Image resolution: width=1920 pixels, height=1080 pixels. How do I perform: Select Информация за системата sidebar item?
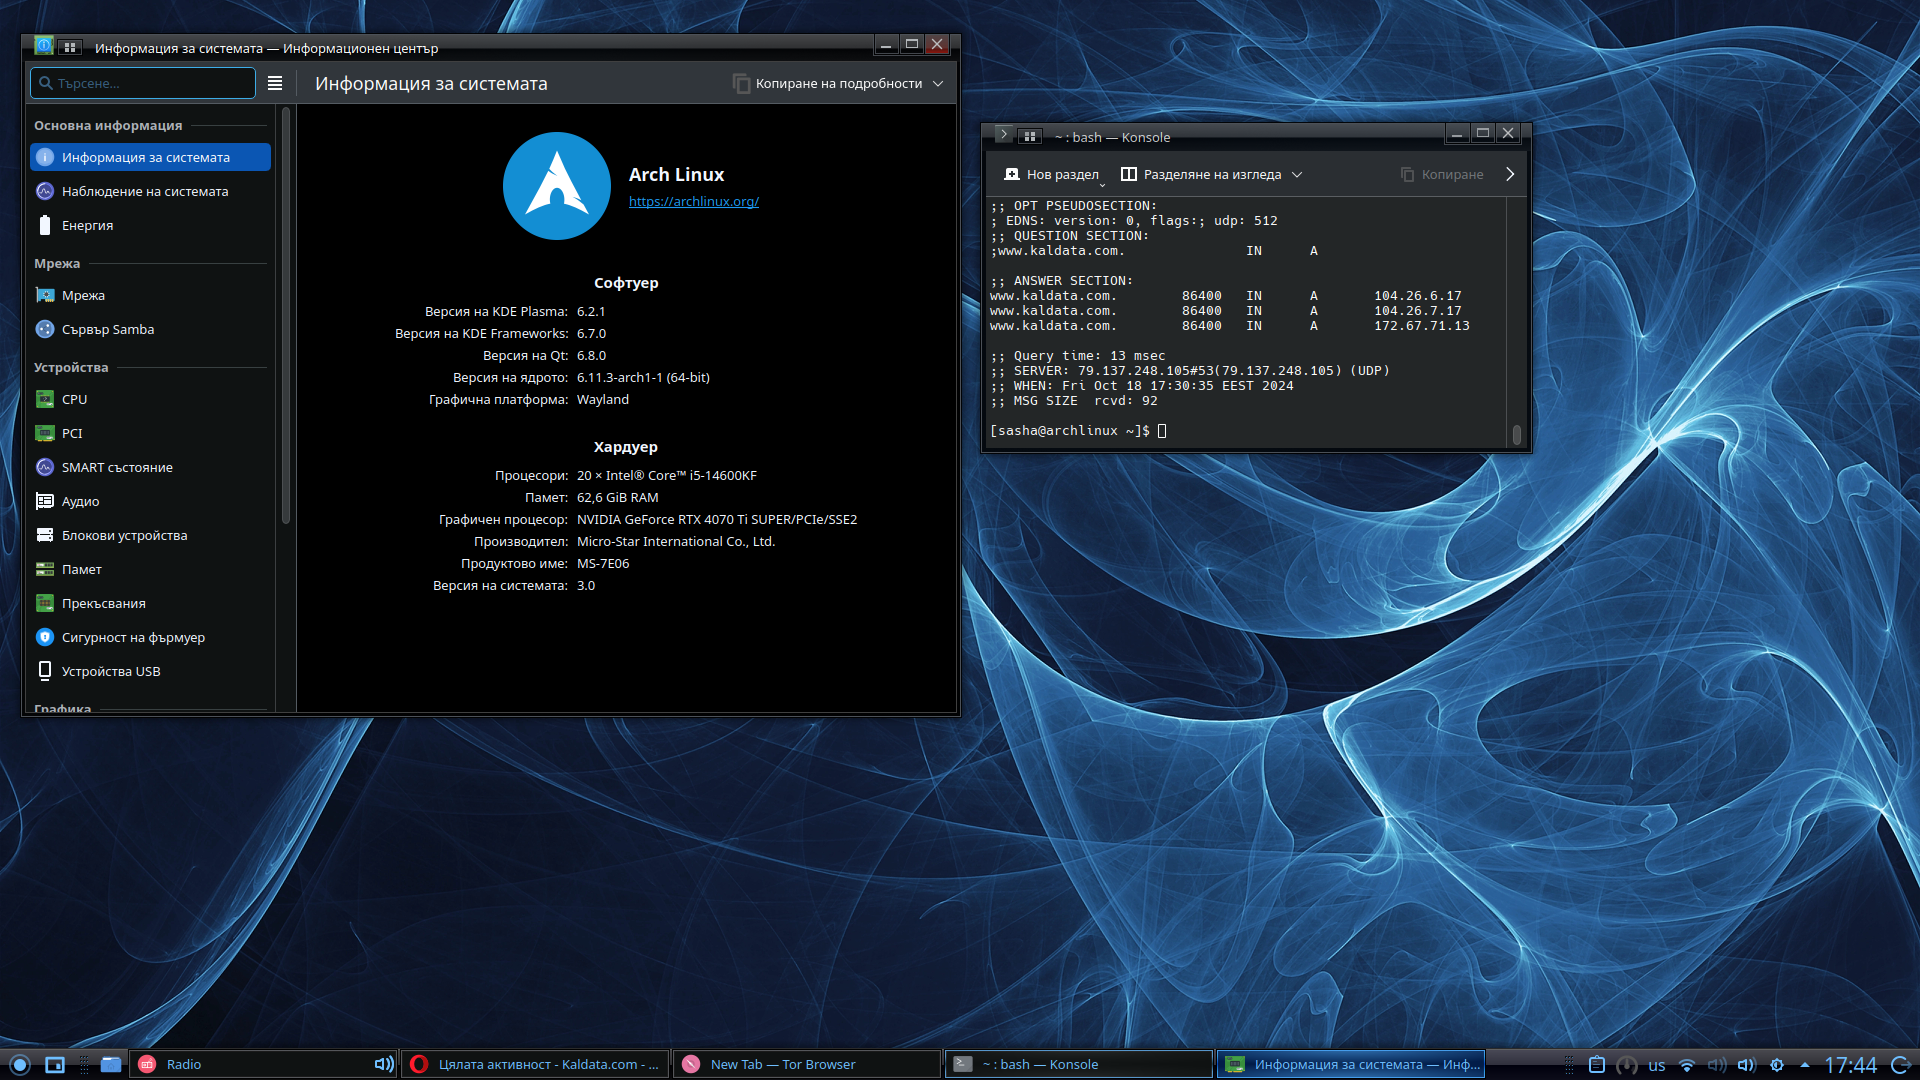pos(150,157)
